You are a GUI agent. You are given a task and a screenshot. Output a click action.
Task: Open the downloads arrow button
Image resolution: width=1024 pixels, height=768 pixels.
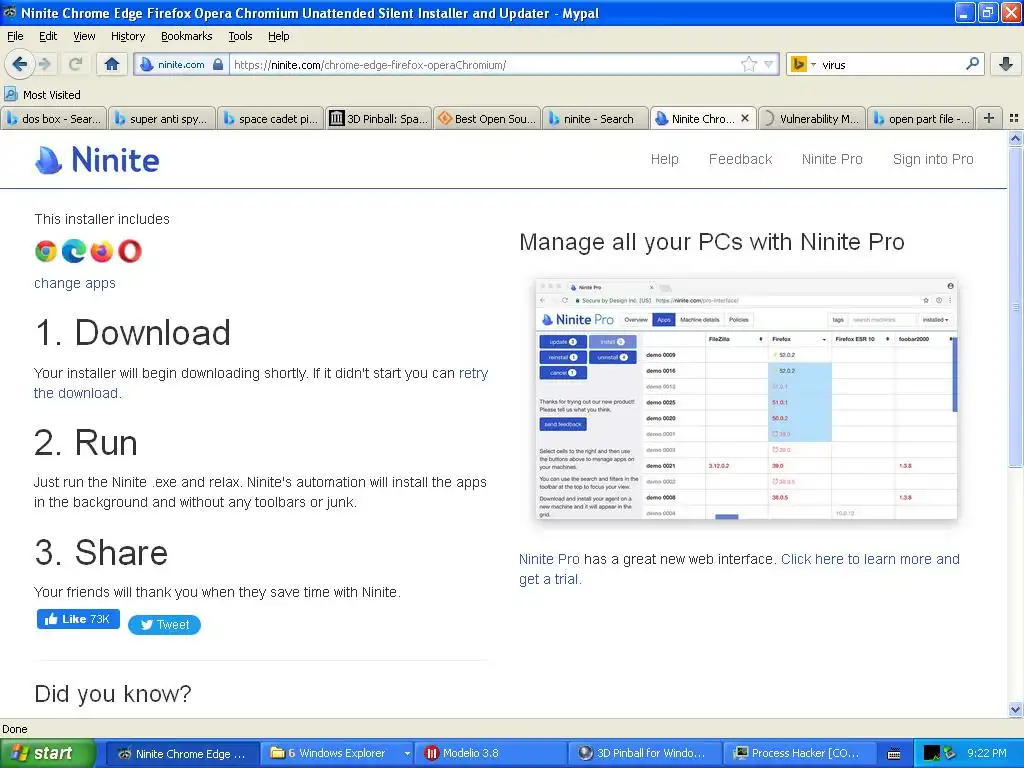click(x=1006, y=64)
